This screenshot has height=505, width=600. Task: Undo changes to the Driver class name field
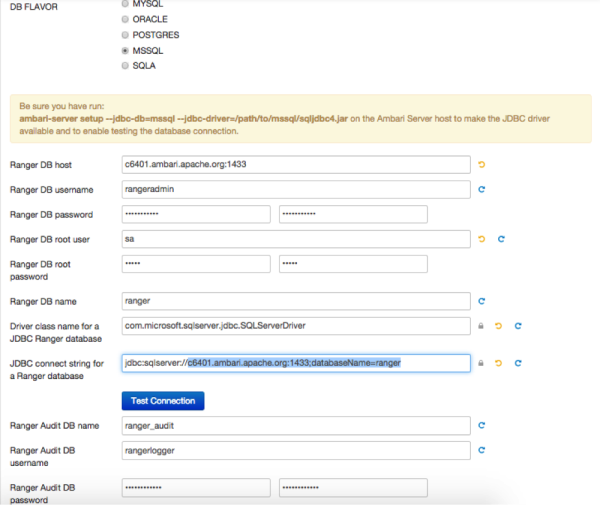click(x=498, y=326)
